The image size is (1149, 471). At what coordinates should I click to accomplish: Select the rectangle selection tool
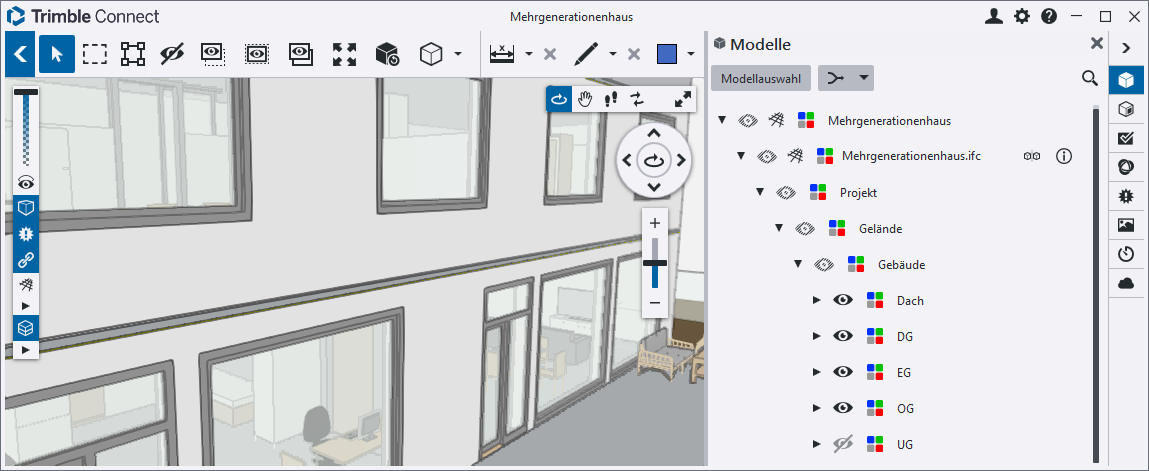95,54
